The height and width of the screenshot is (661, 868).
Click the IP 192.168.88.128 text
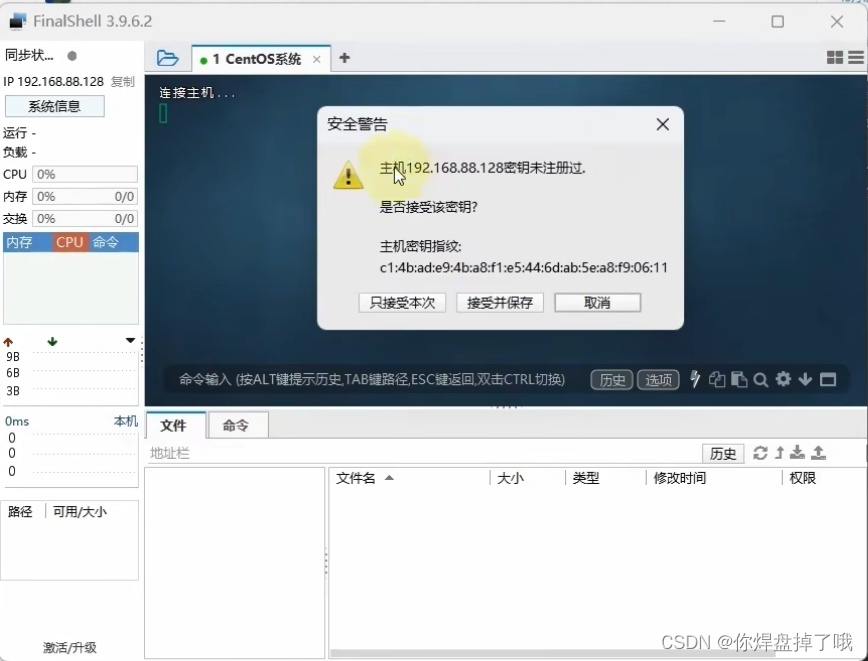click(54, 81)
